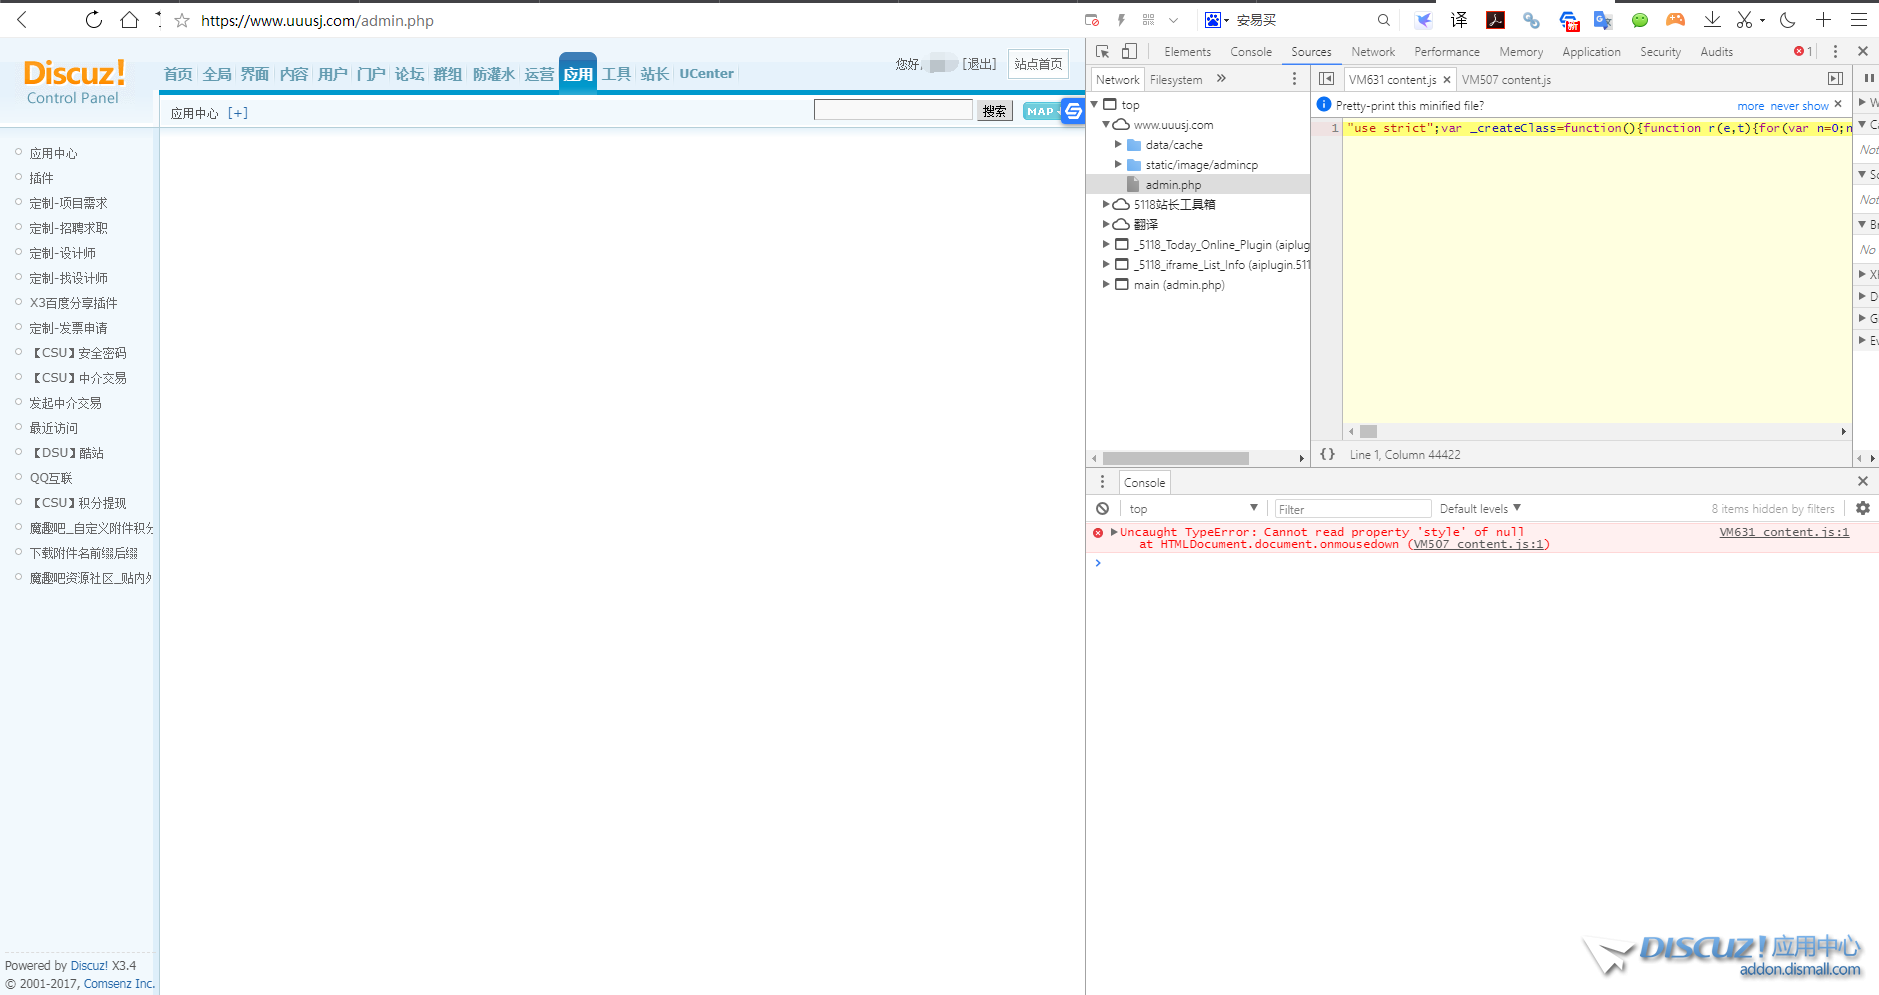The width and height of the screenshot is (1879, 995).
Task: Switch to the Network DevTools tab
Action: point(1372,52)
